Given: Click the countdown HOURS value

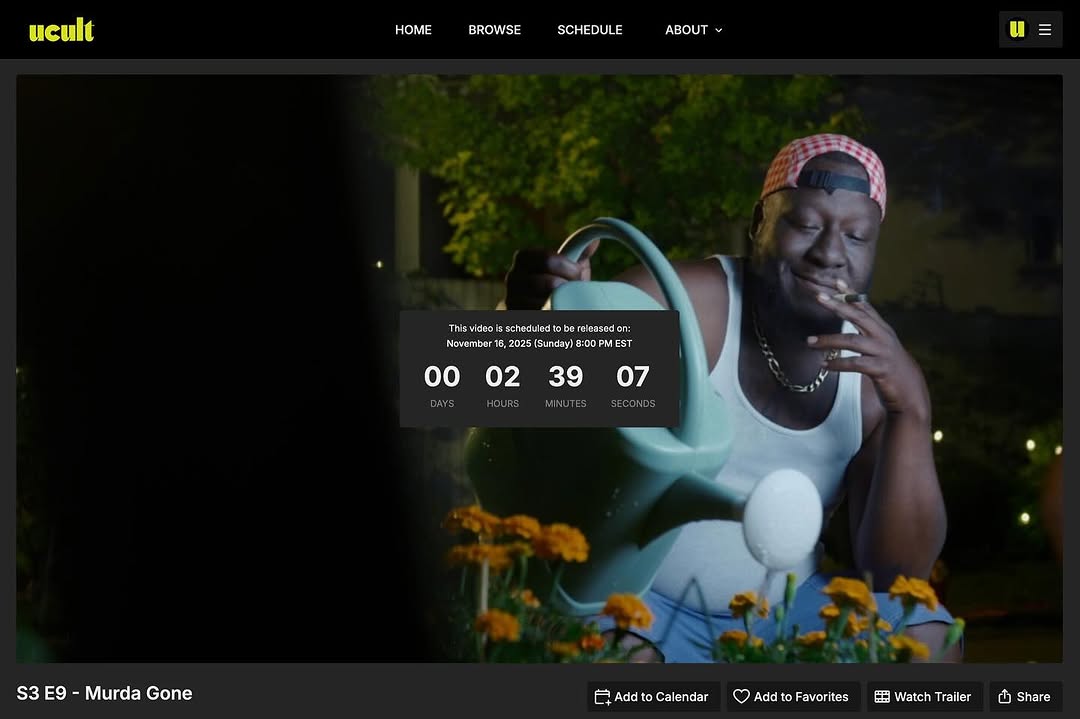Looking at the screenshot, I should [502, 377].
